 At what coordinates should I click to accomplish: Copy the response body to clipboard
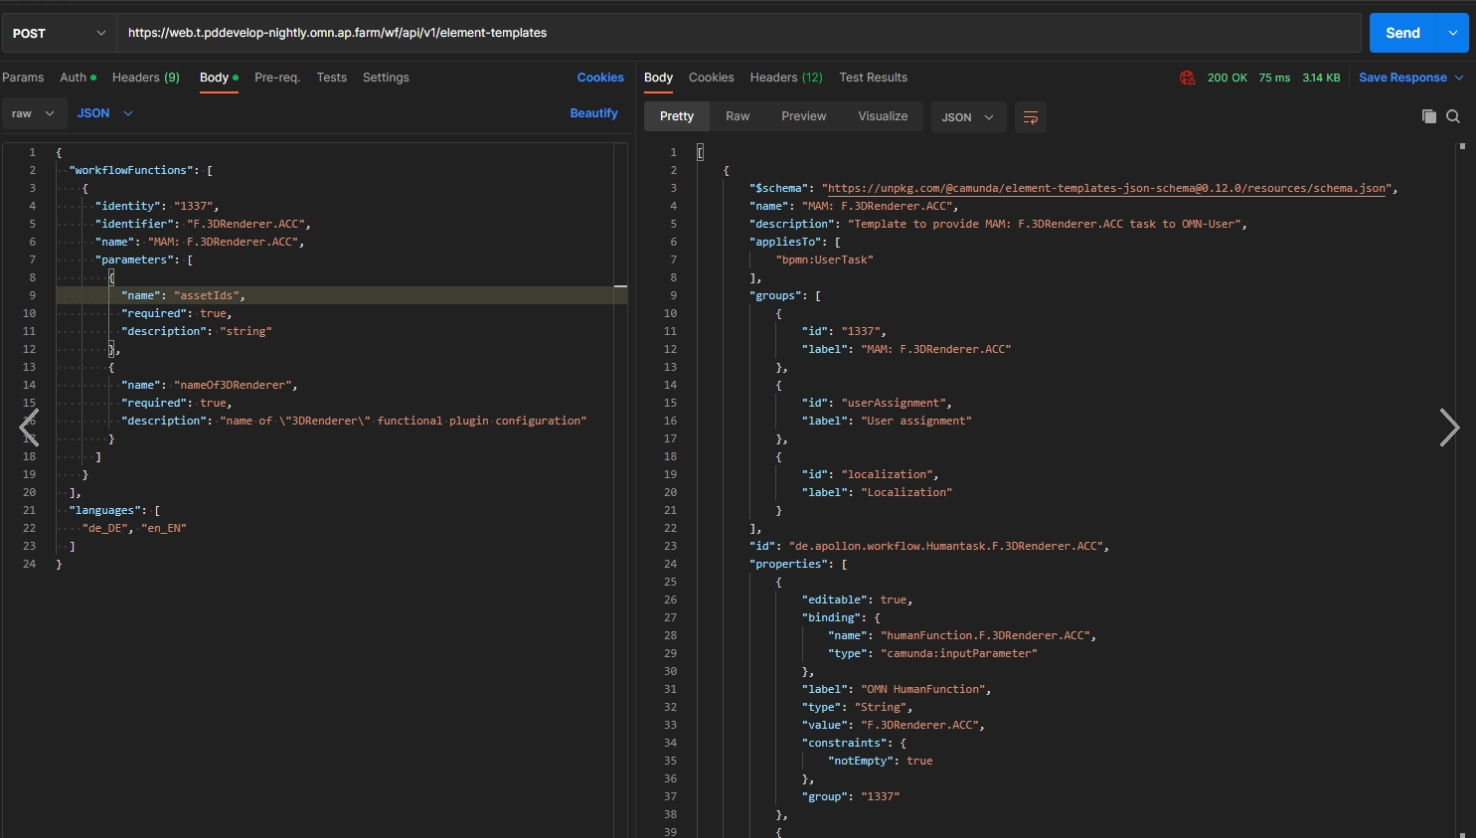[1429, 117]
